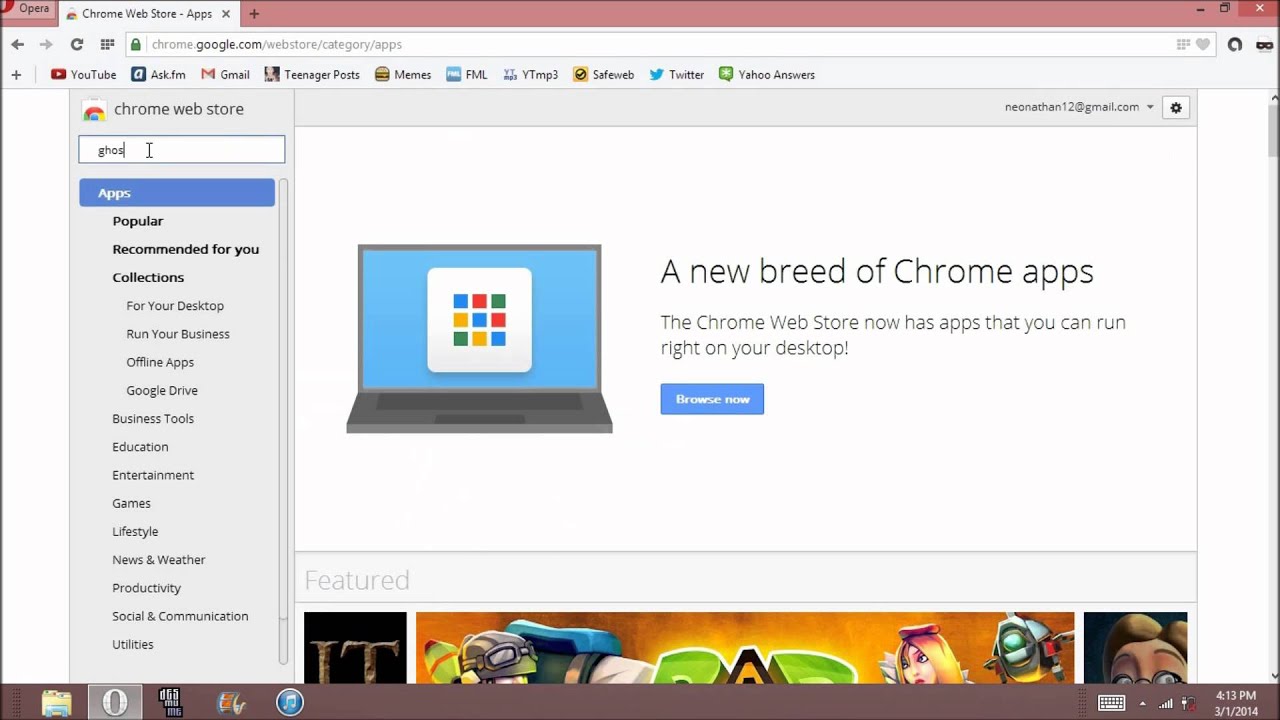The image size is (1280, 720).
Task: Open the Collections section
Action: pyautogui.click(x=148, y=277)
